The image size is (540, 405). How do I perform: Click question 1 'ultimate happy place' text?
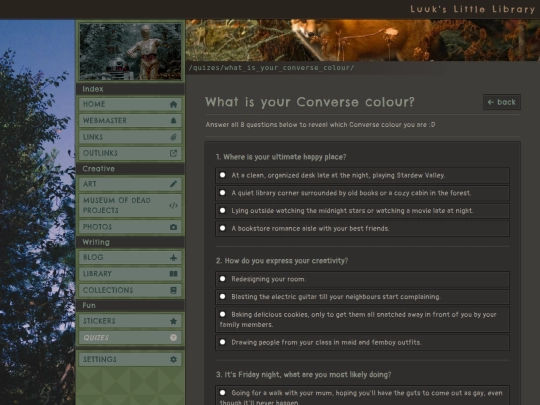click(281, 157)
